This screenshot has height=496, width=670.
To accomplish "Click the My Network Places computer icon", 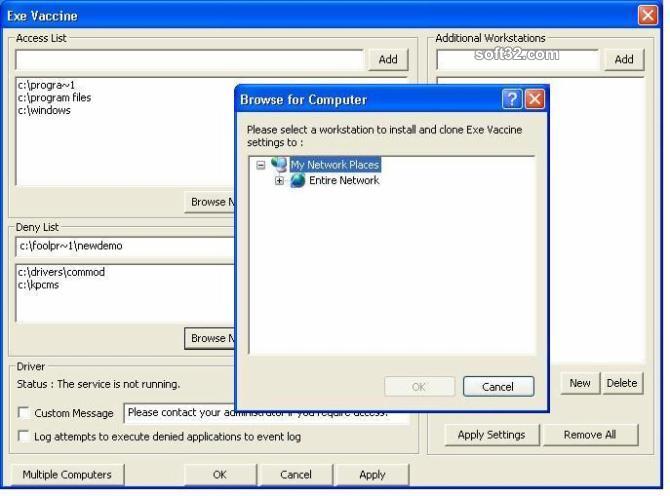I will (x=279, y=164).
